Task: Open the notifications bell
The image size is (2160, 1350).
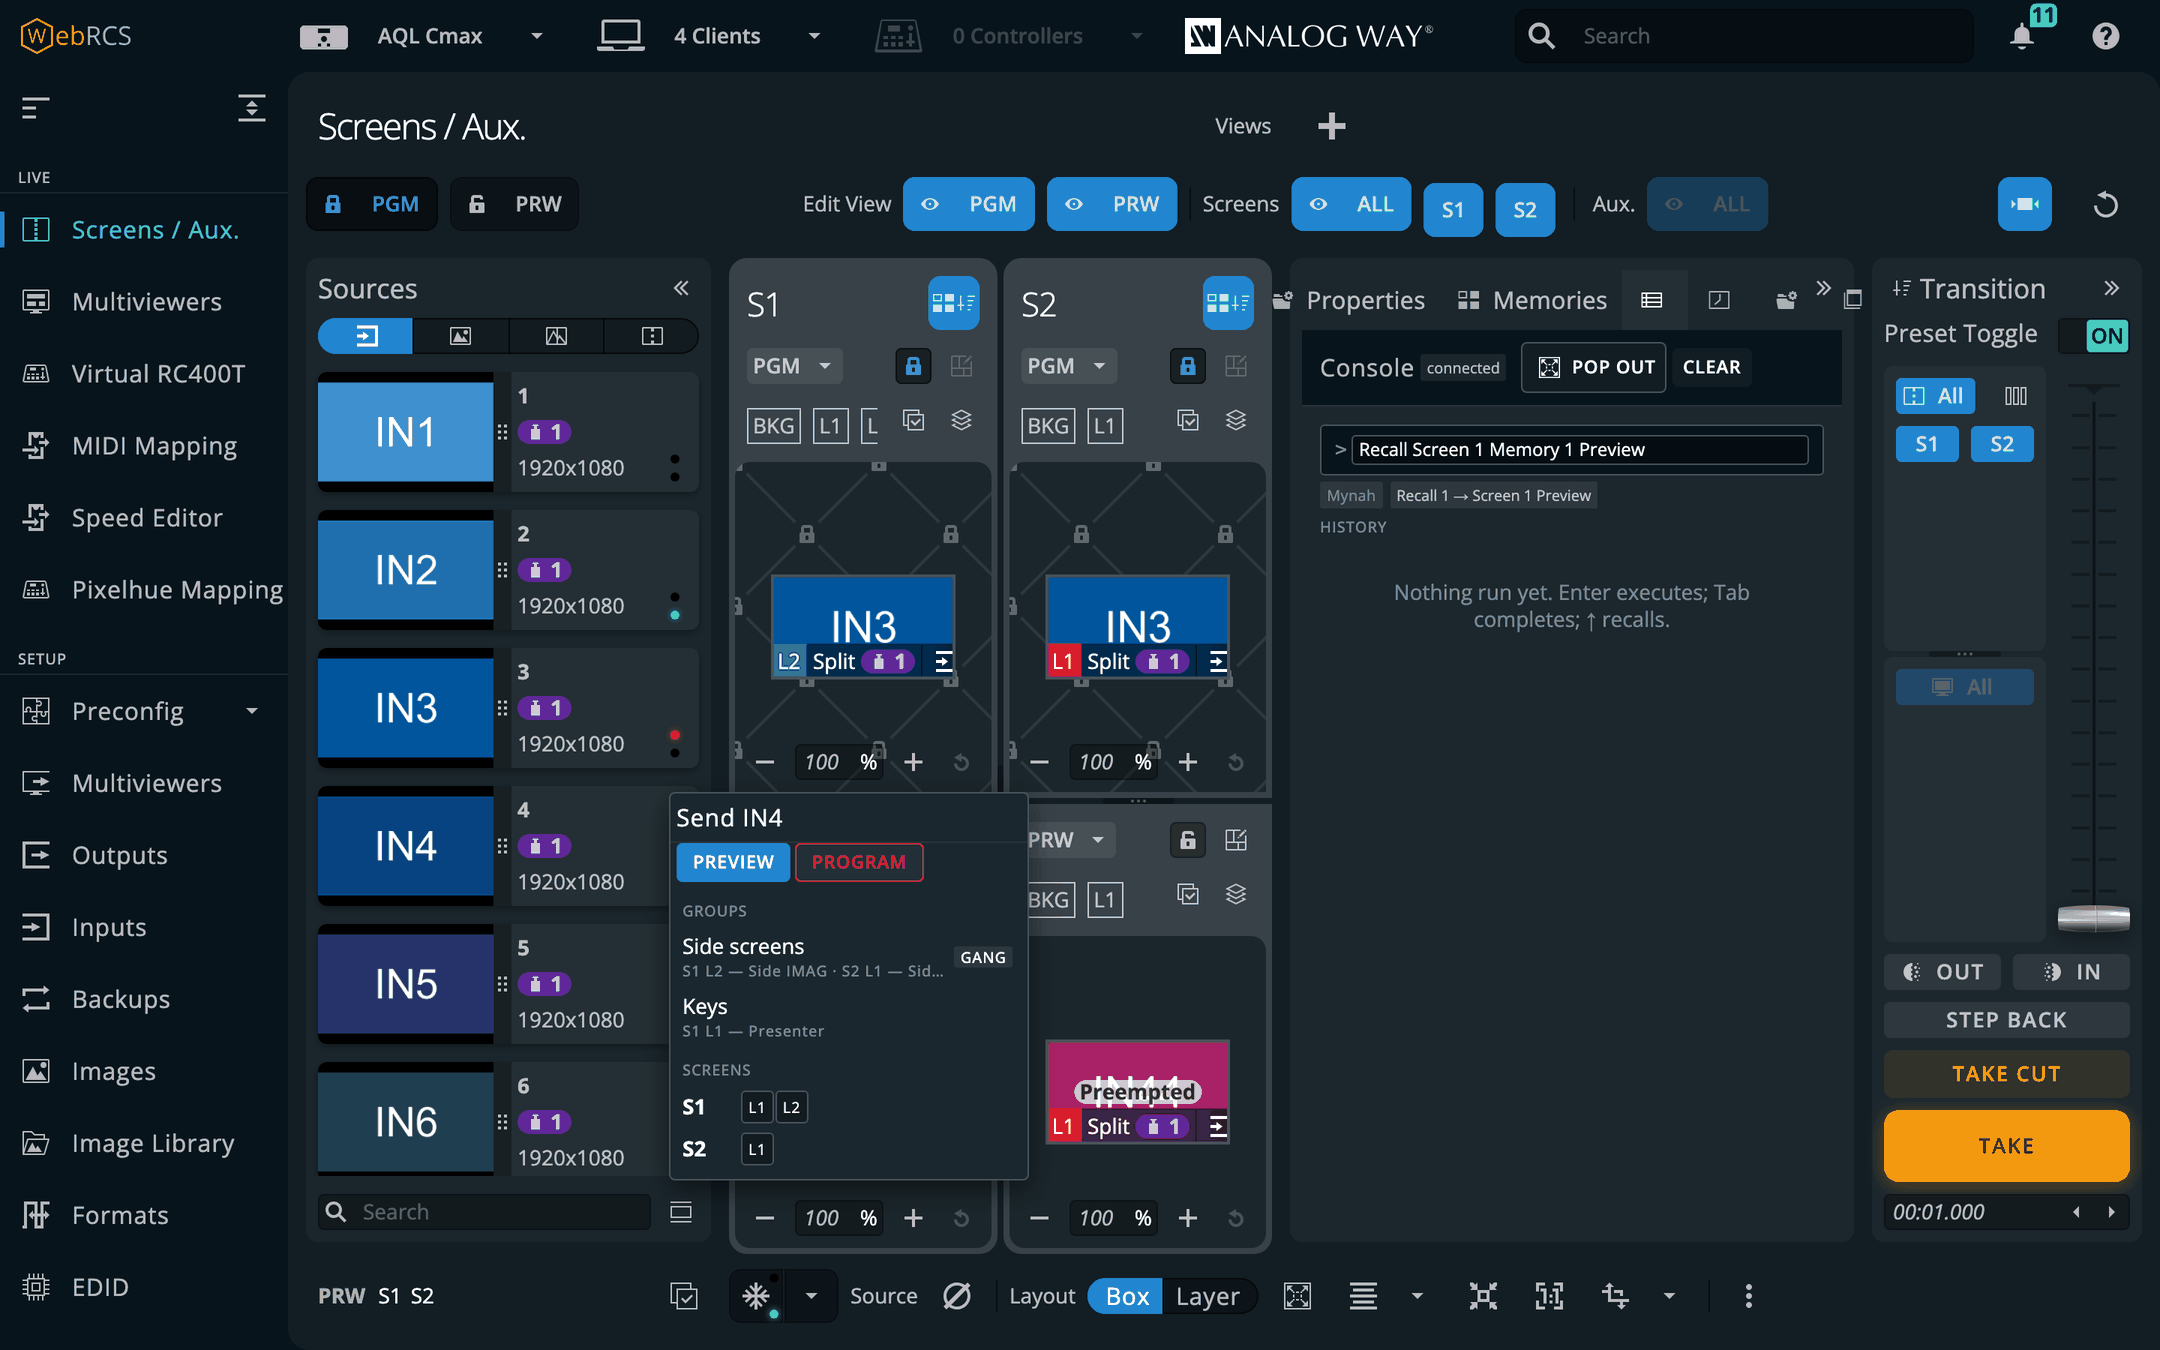Action: pyautogui.click(x=2022, y=36)
